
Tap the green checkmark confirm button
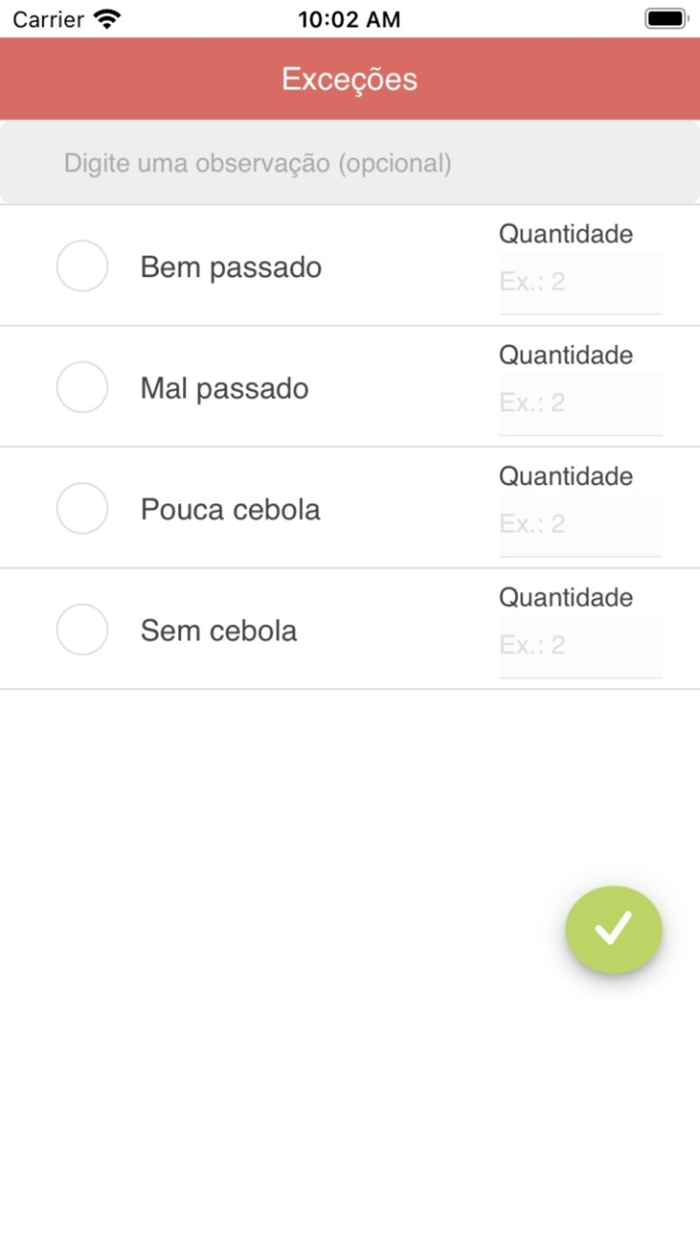click(613, 929)
